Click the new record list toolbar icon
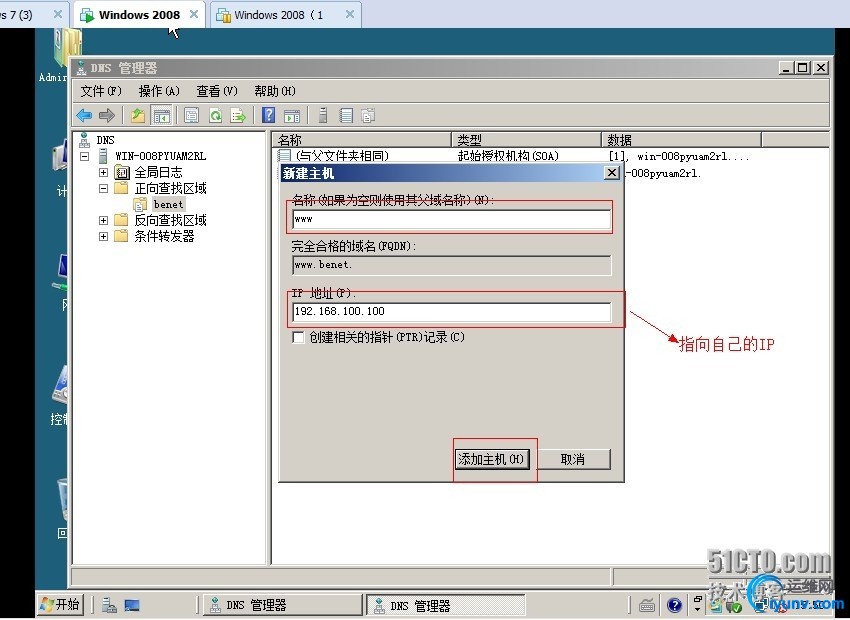 click(x=346, y=115)
